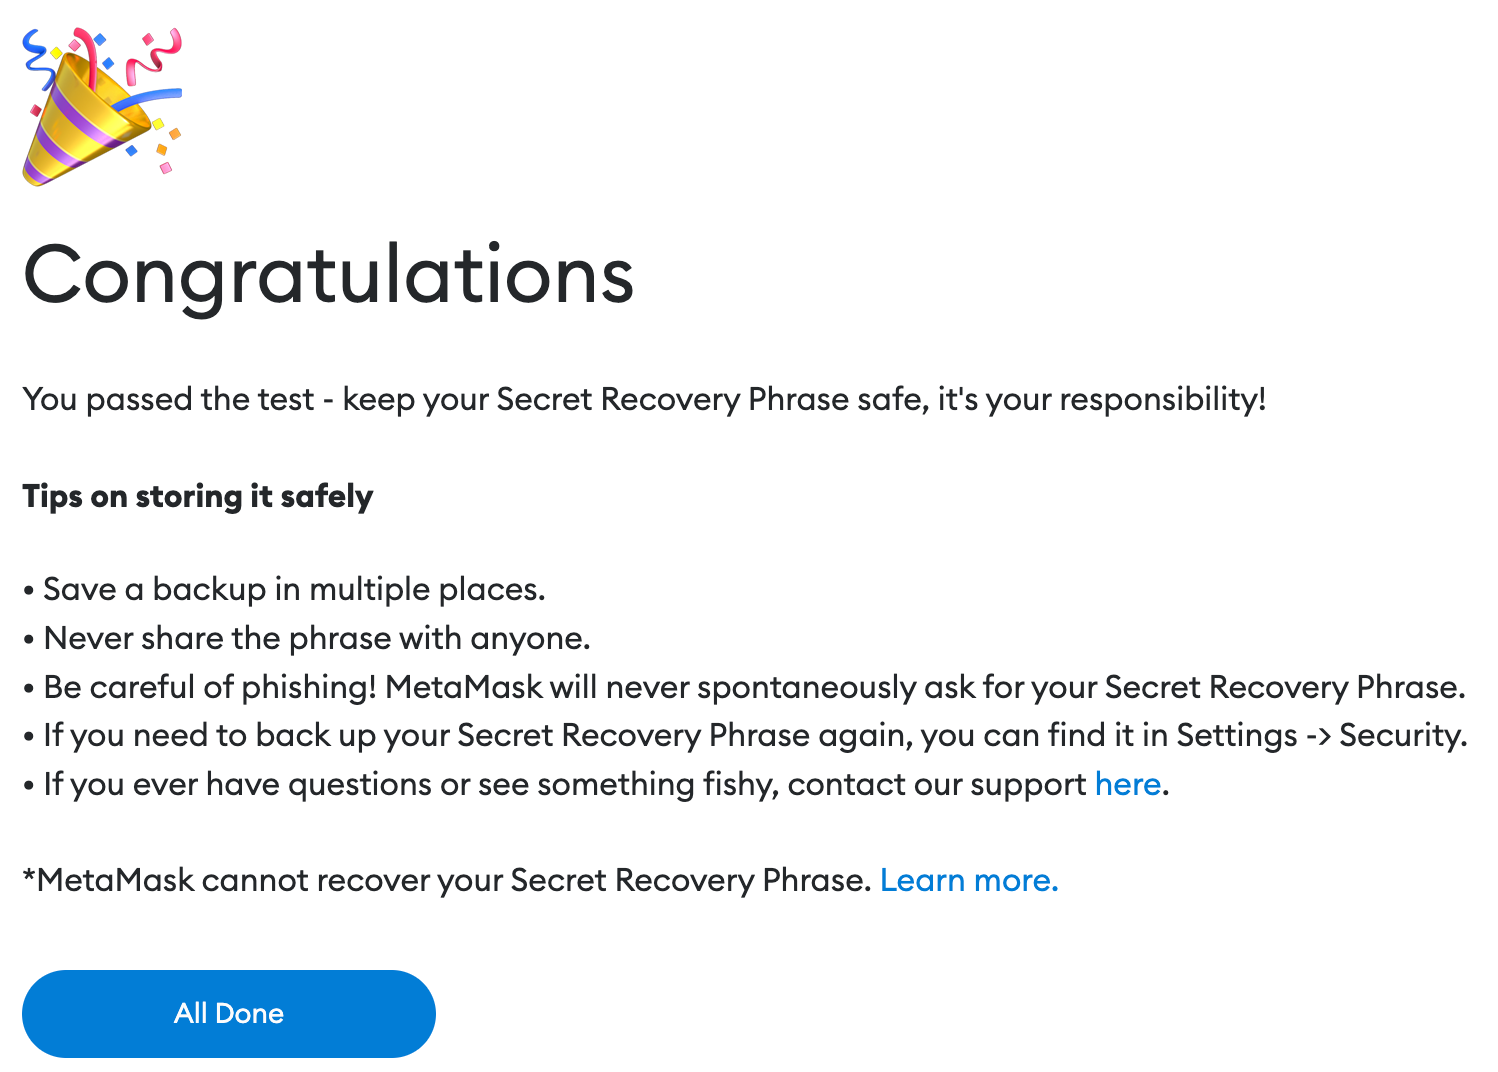Follow the Learn more link
Viewport: 1498px width, 1072px height.
click(x=968, y=880)
